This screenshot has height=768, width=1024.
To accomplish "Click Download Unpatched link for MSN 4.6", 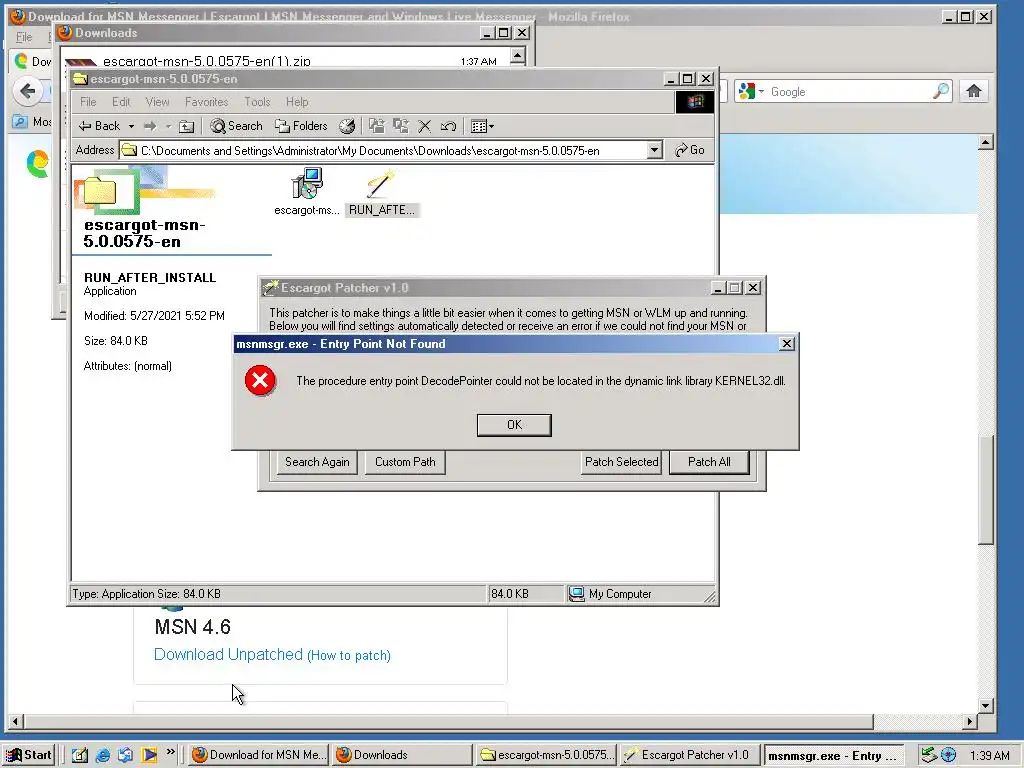I will pyautogui.click(x=228, y=654).
